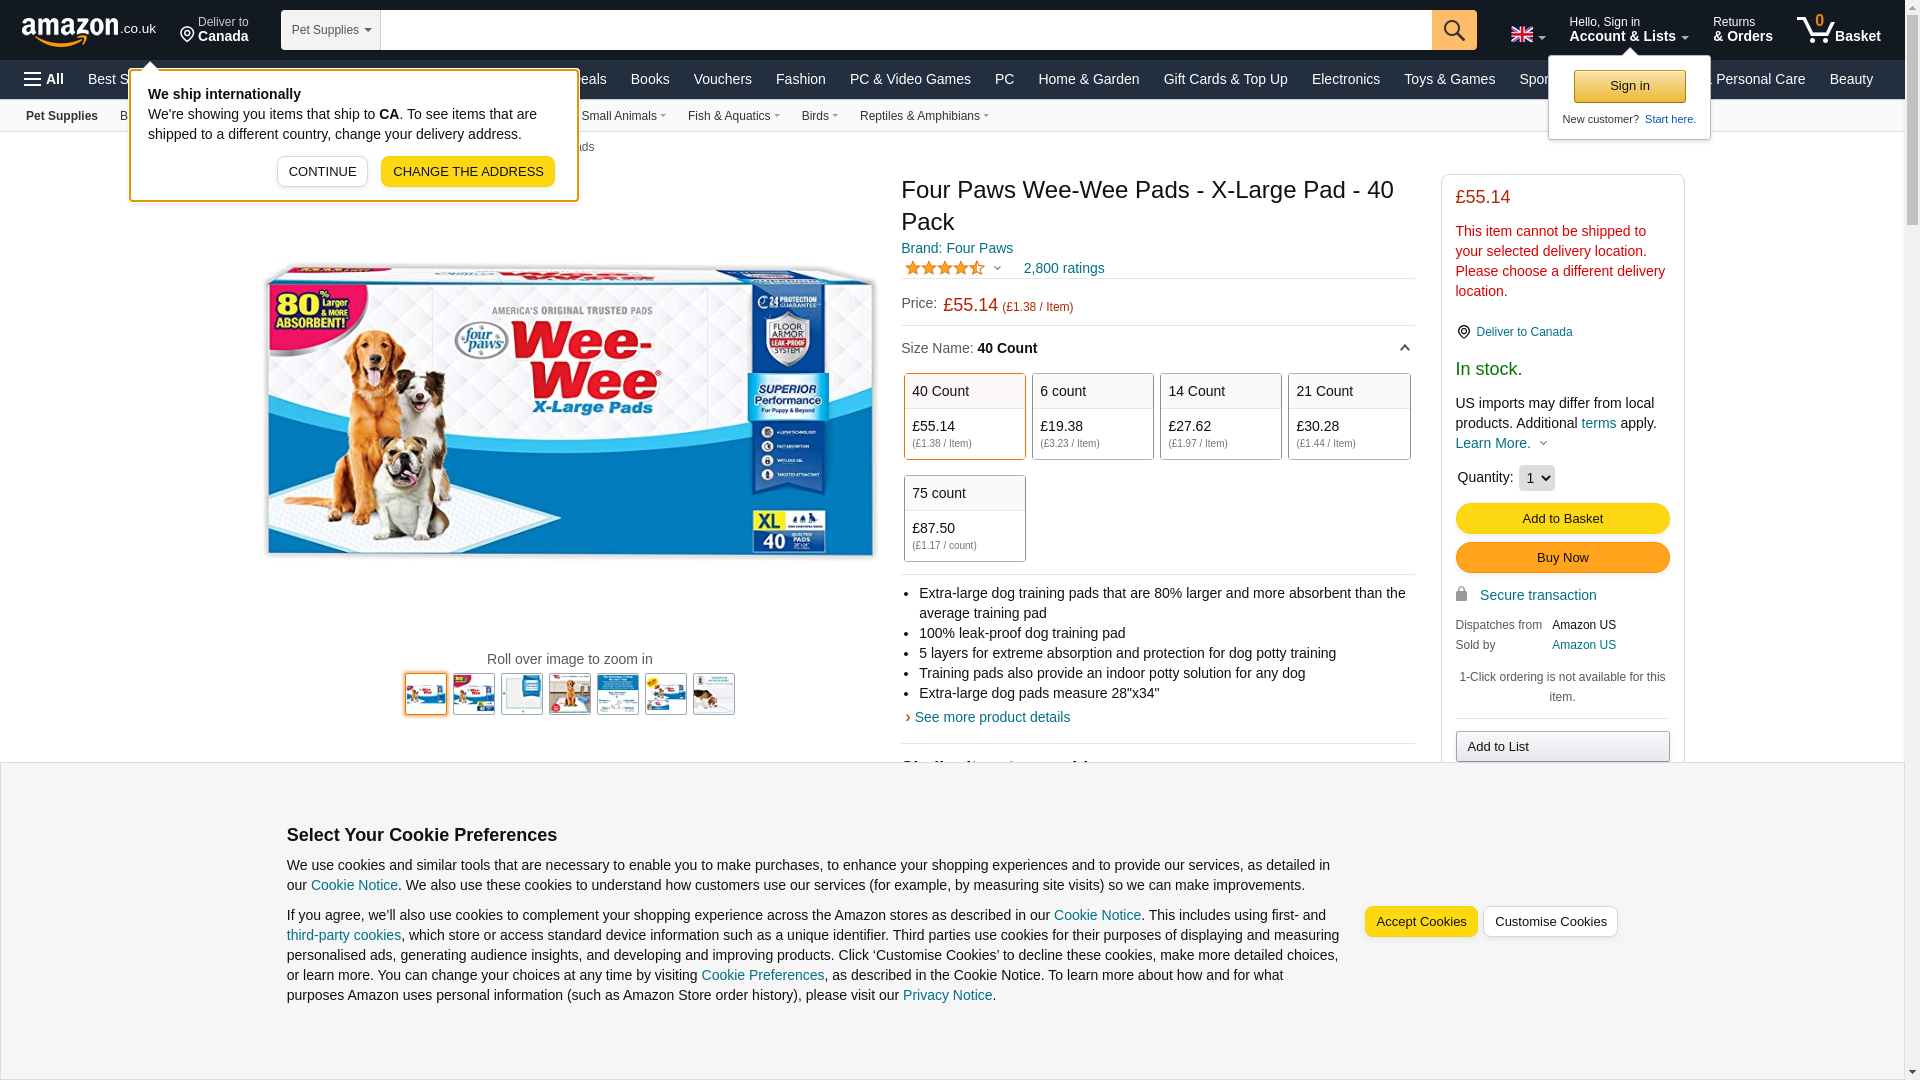Collapse the Size Name section arrow

tap(1404, 348)
